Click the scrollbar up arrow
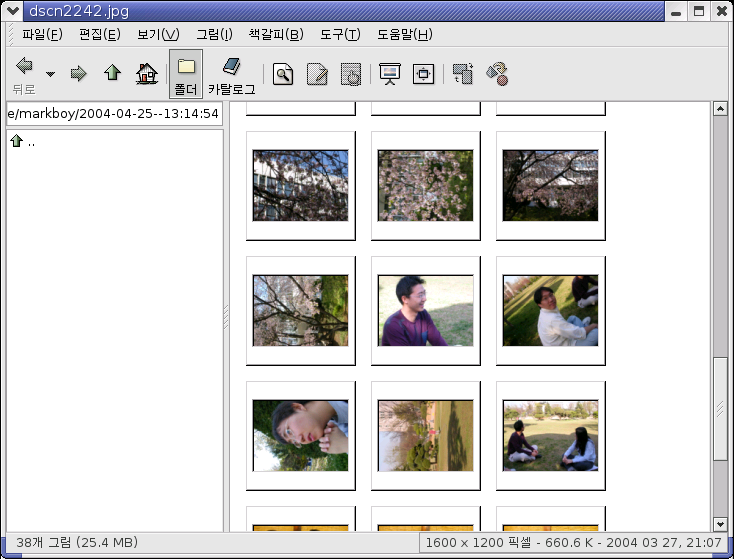Viewport: 734px width, 559px height. [720, 109]
